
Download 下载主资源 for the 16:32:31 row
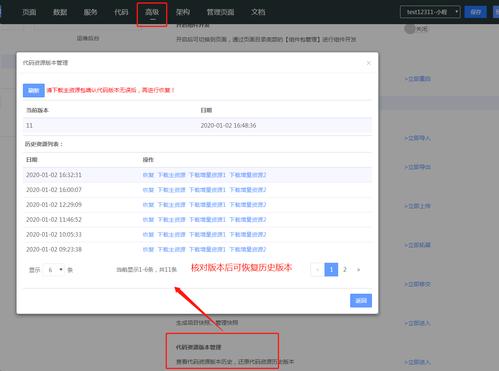pos(171,175)
